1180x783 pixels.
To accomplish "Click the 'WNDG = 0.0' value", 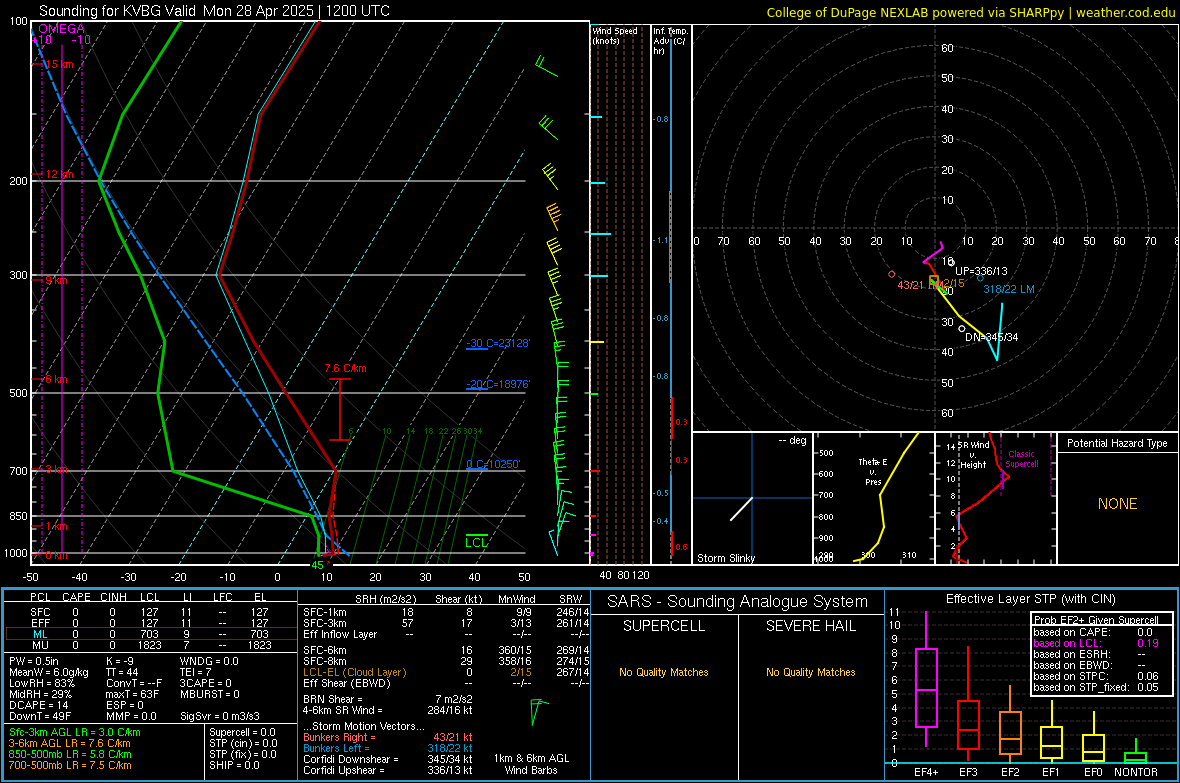I will pyautogui.click(x=209, y=661).
